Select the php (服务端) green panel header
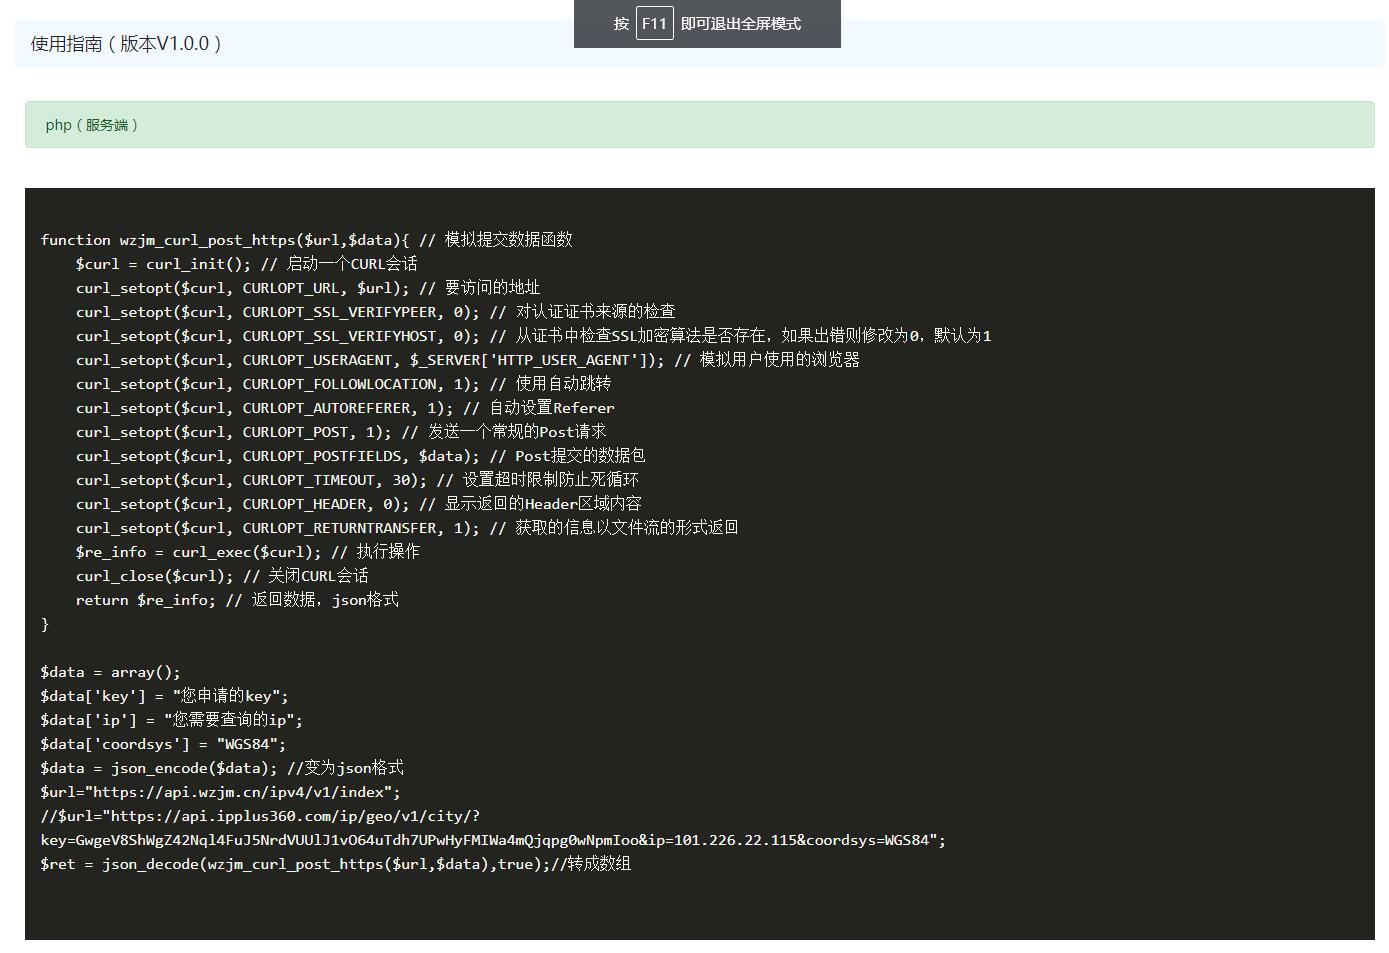 [x=92, y=125]
